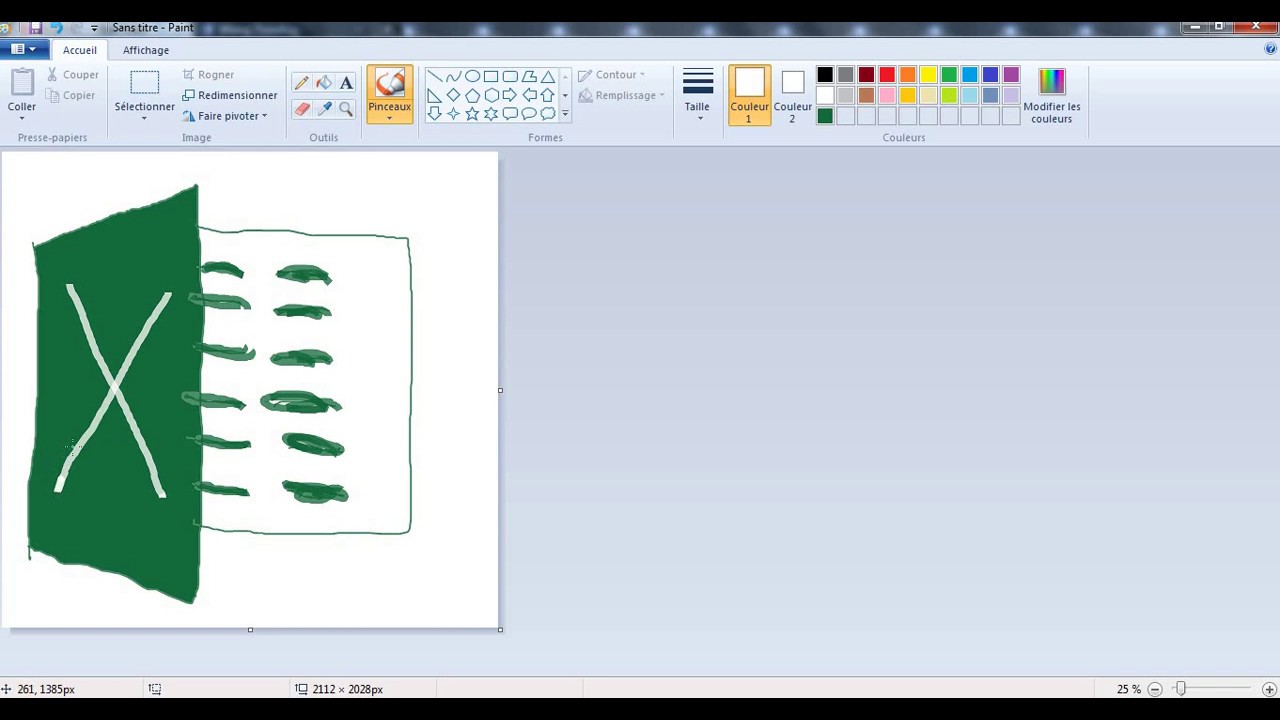Viewport: 1280px width, 720px height.
Task: Choose the five-point star shape
Action: [472, 114]
